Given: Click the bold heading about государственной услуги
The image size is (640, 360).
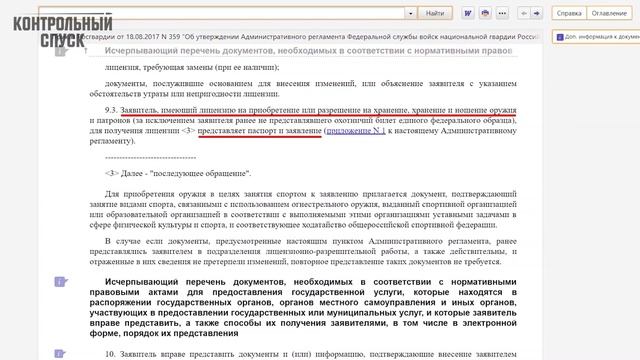Looking at the screenshot, I should 303,307.
